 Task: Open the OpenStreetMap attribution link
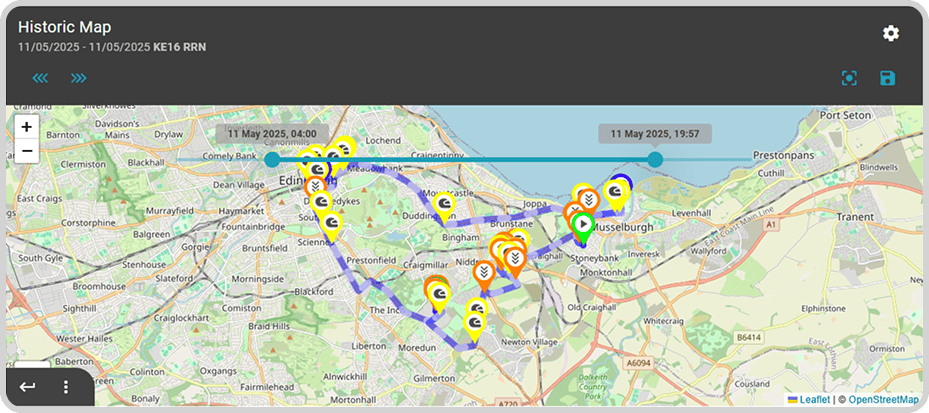pyautogui.click(x=883, y=400)
